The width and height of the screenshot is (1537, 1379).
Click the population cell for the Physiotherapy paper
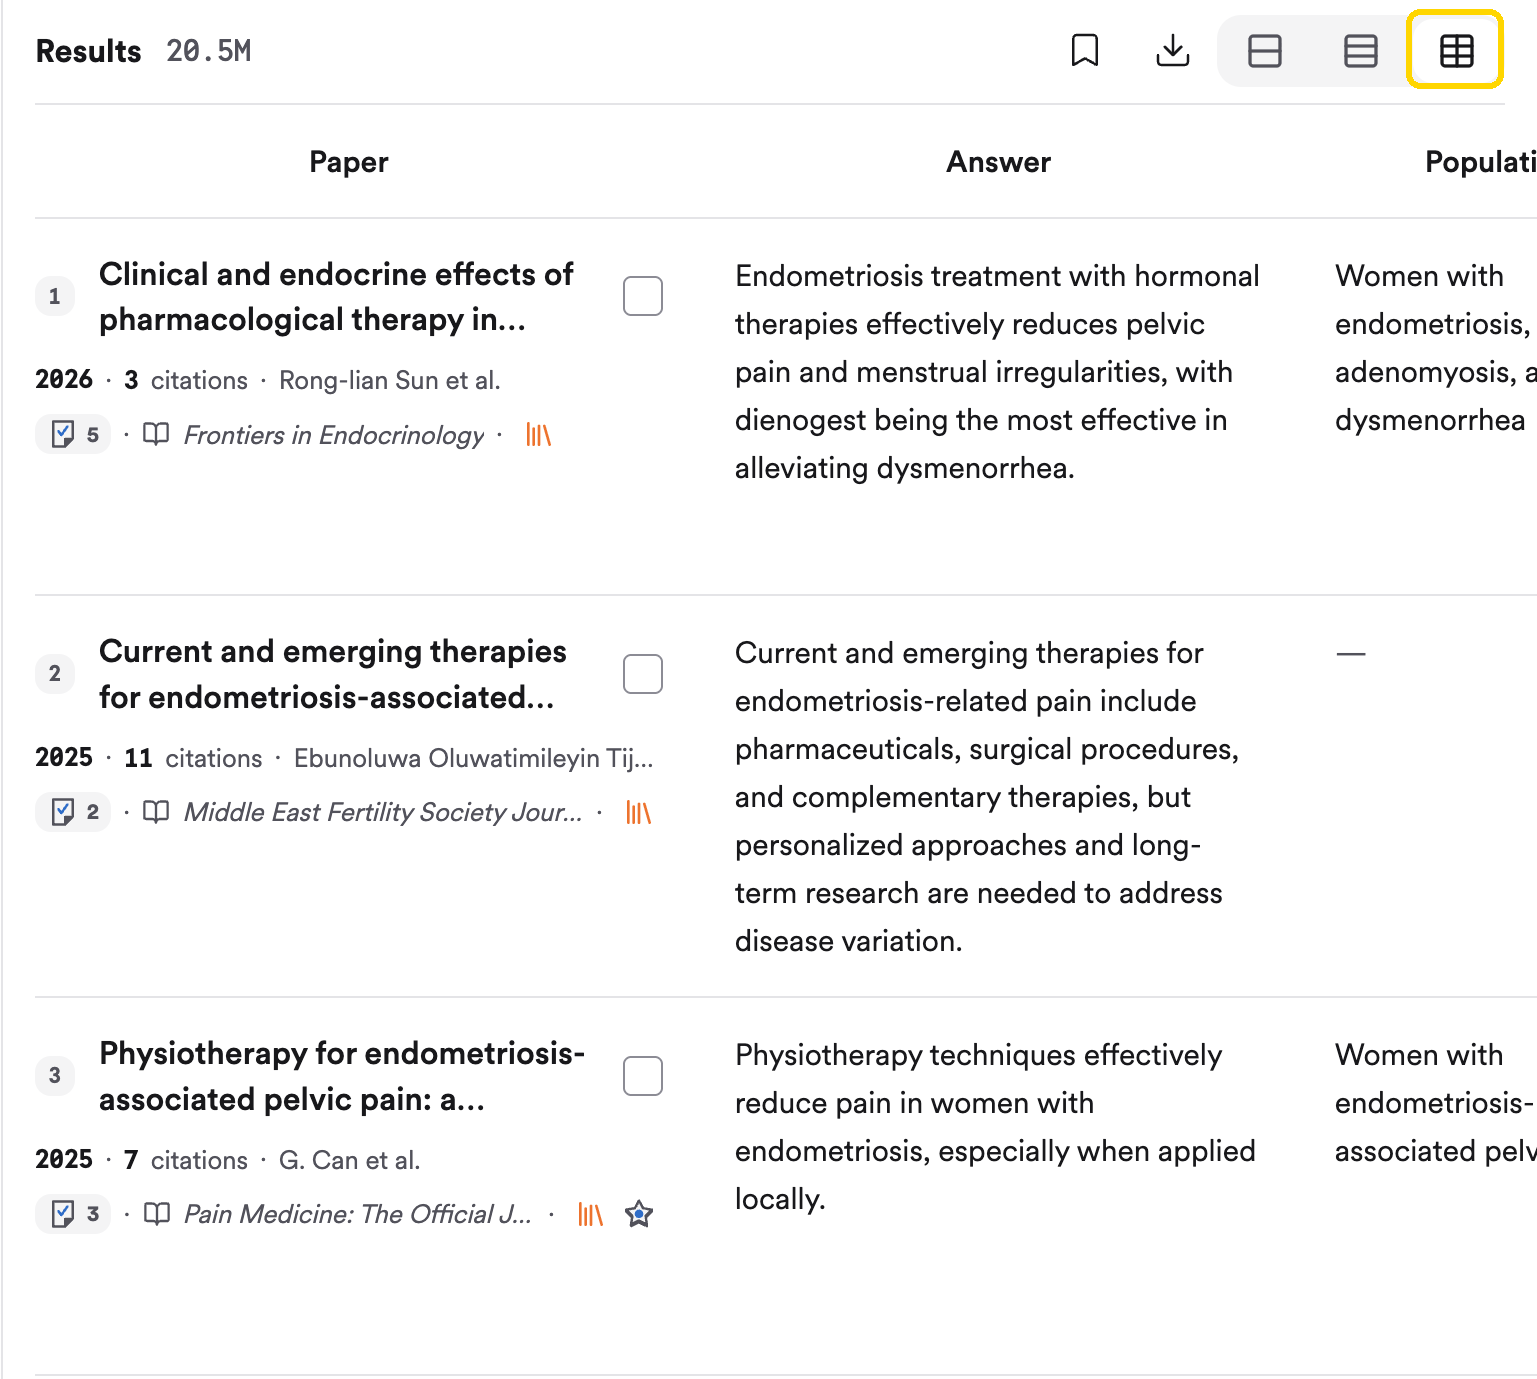click(x=1435, y=1103)
